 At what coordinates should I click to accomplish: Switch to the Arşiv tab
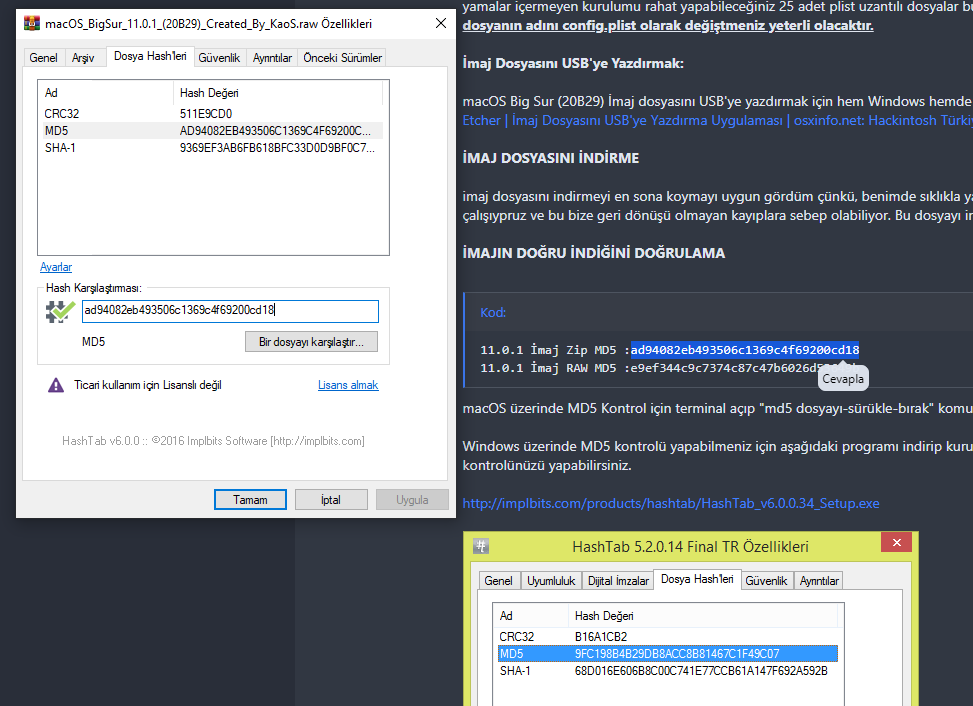tap(83, 58)
